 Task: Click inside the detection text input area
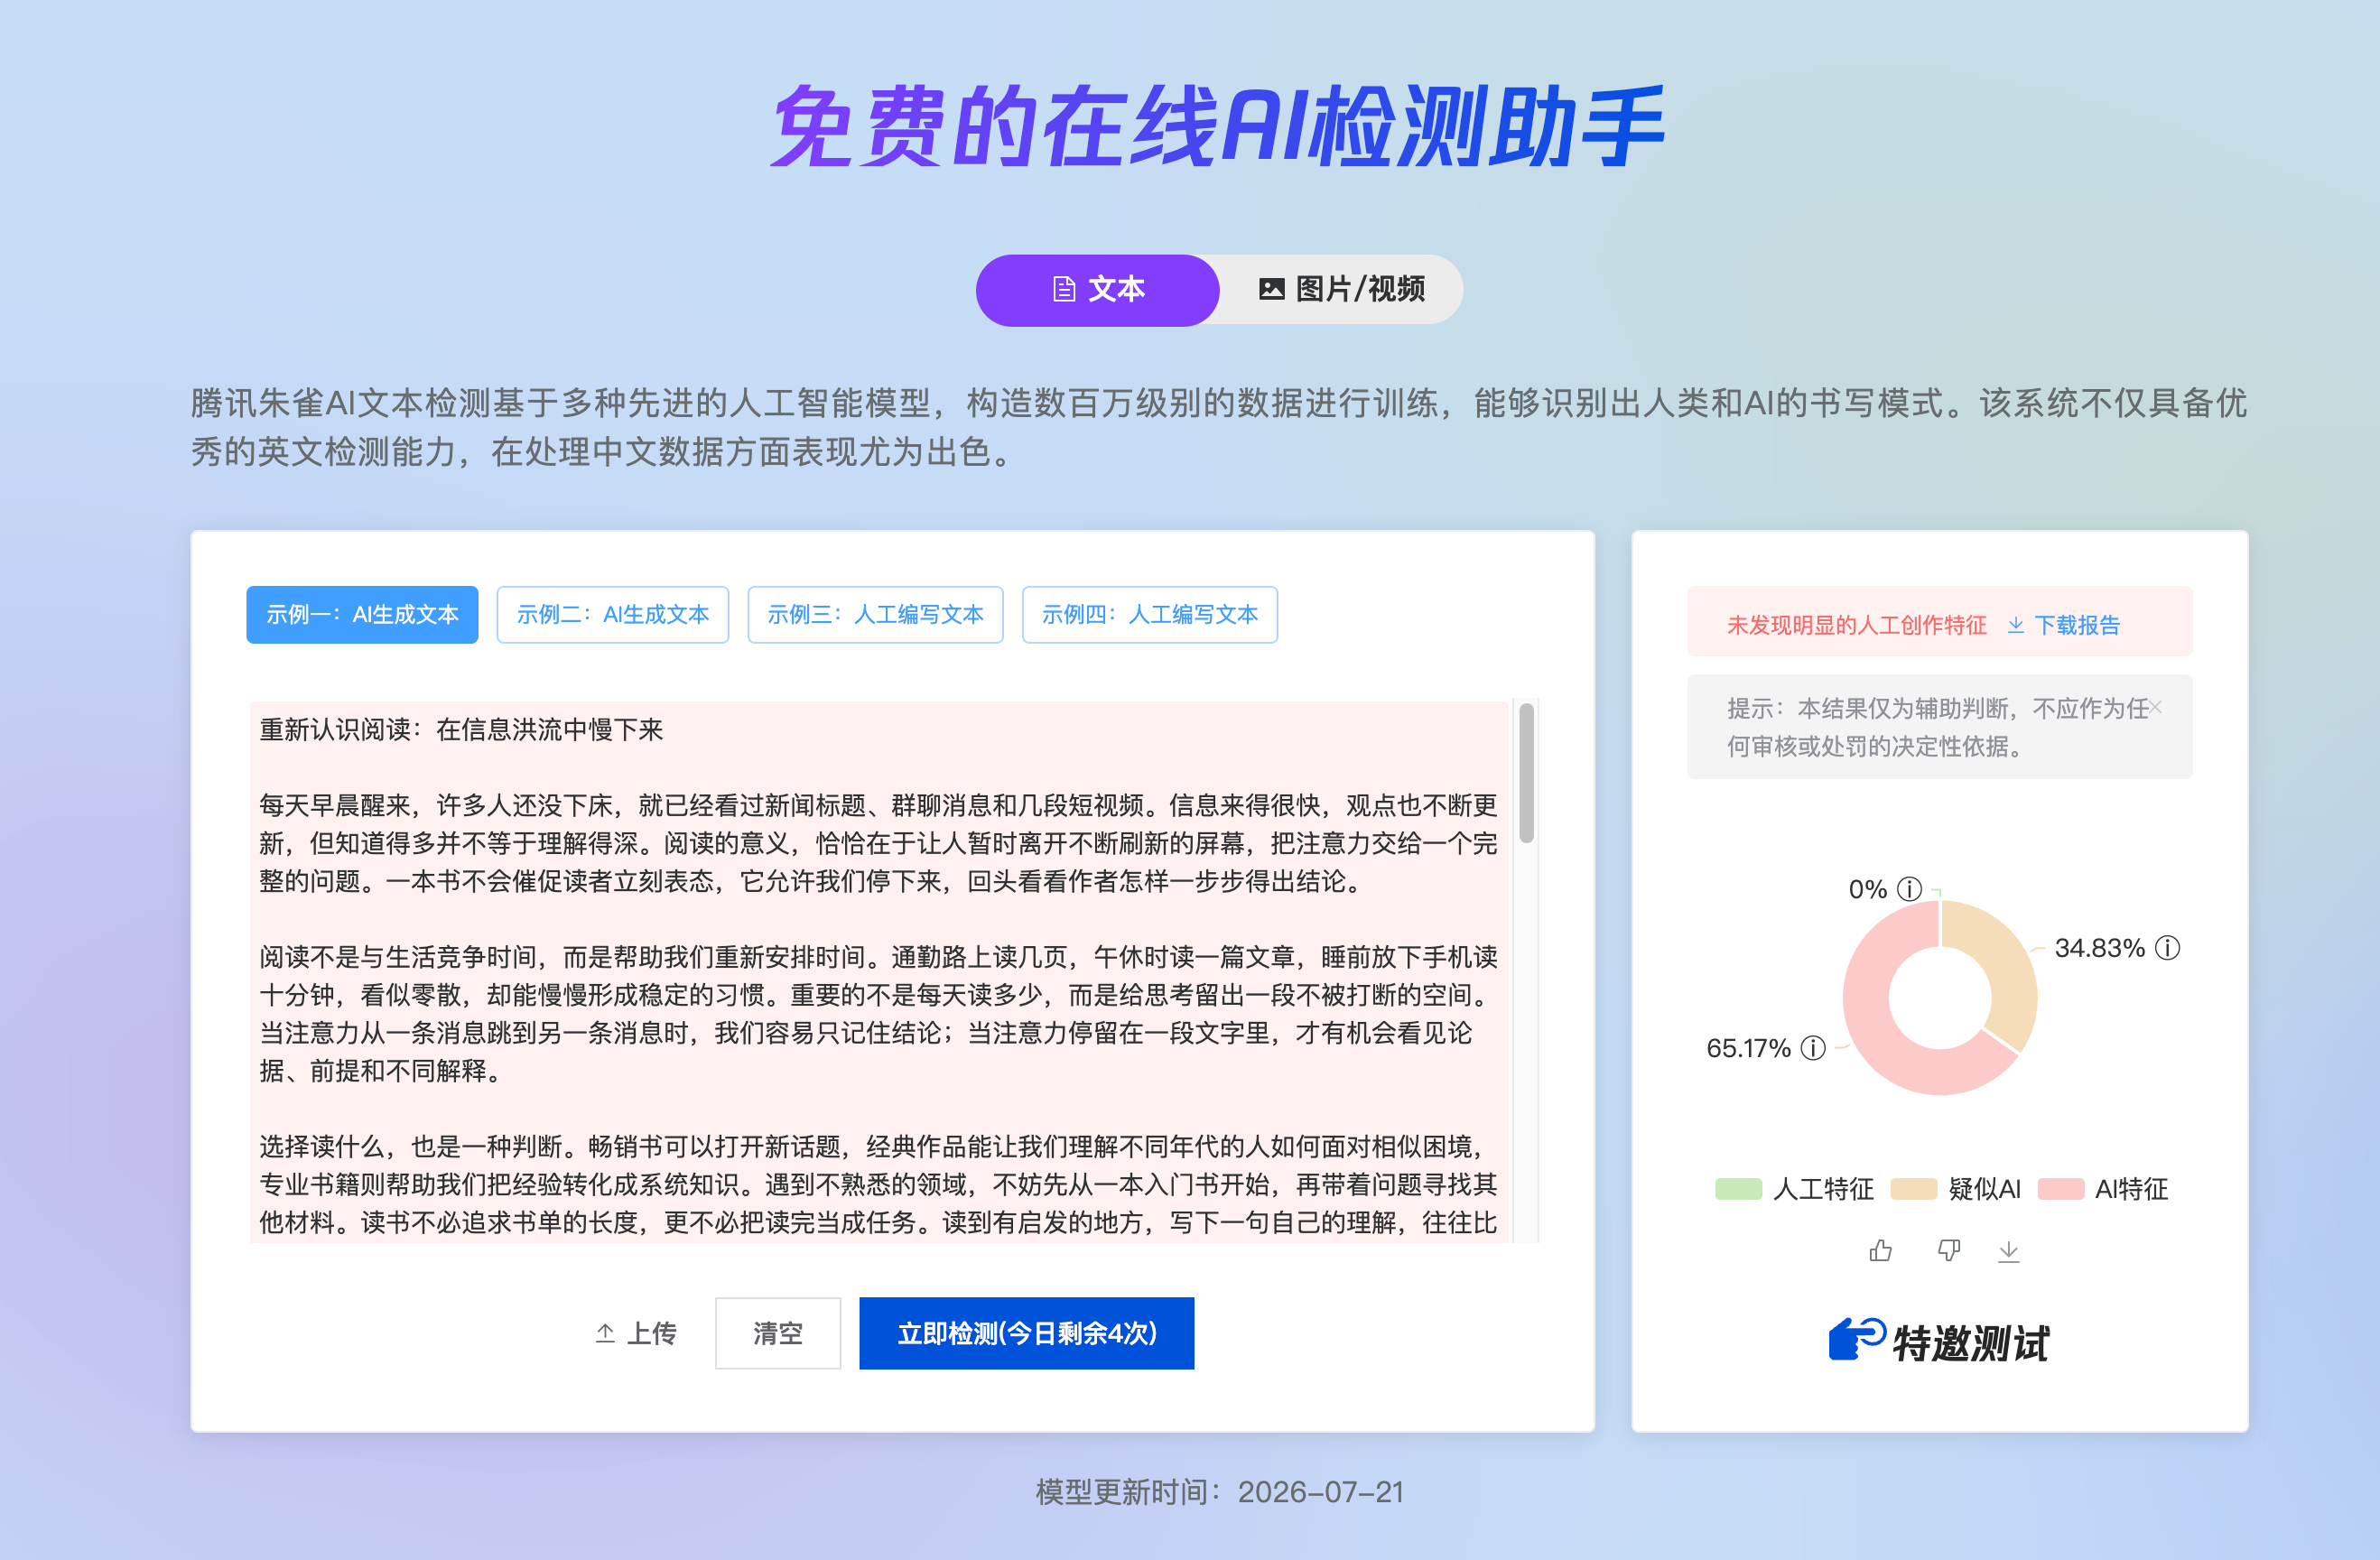878,970
